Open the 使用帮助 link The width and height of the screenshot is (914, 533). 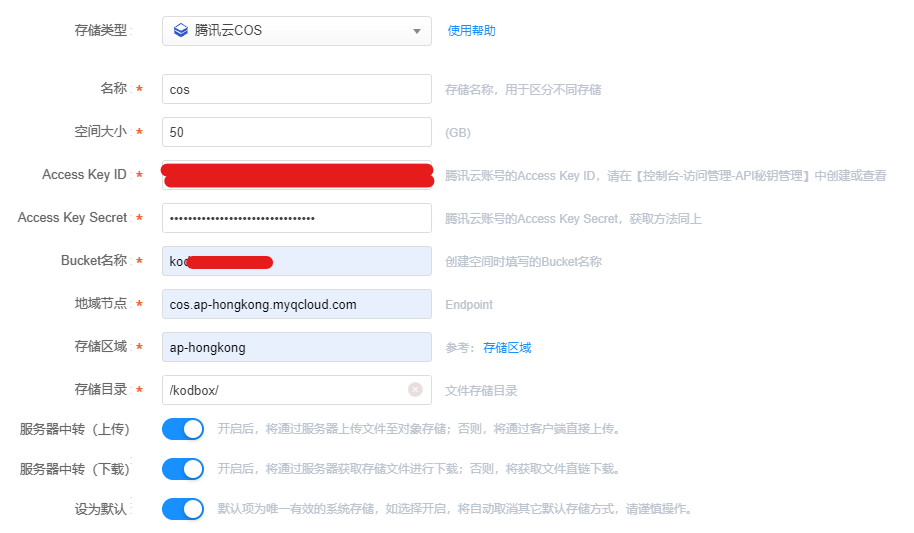click(471, 31)
